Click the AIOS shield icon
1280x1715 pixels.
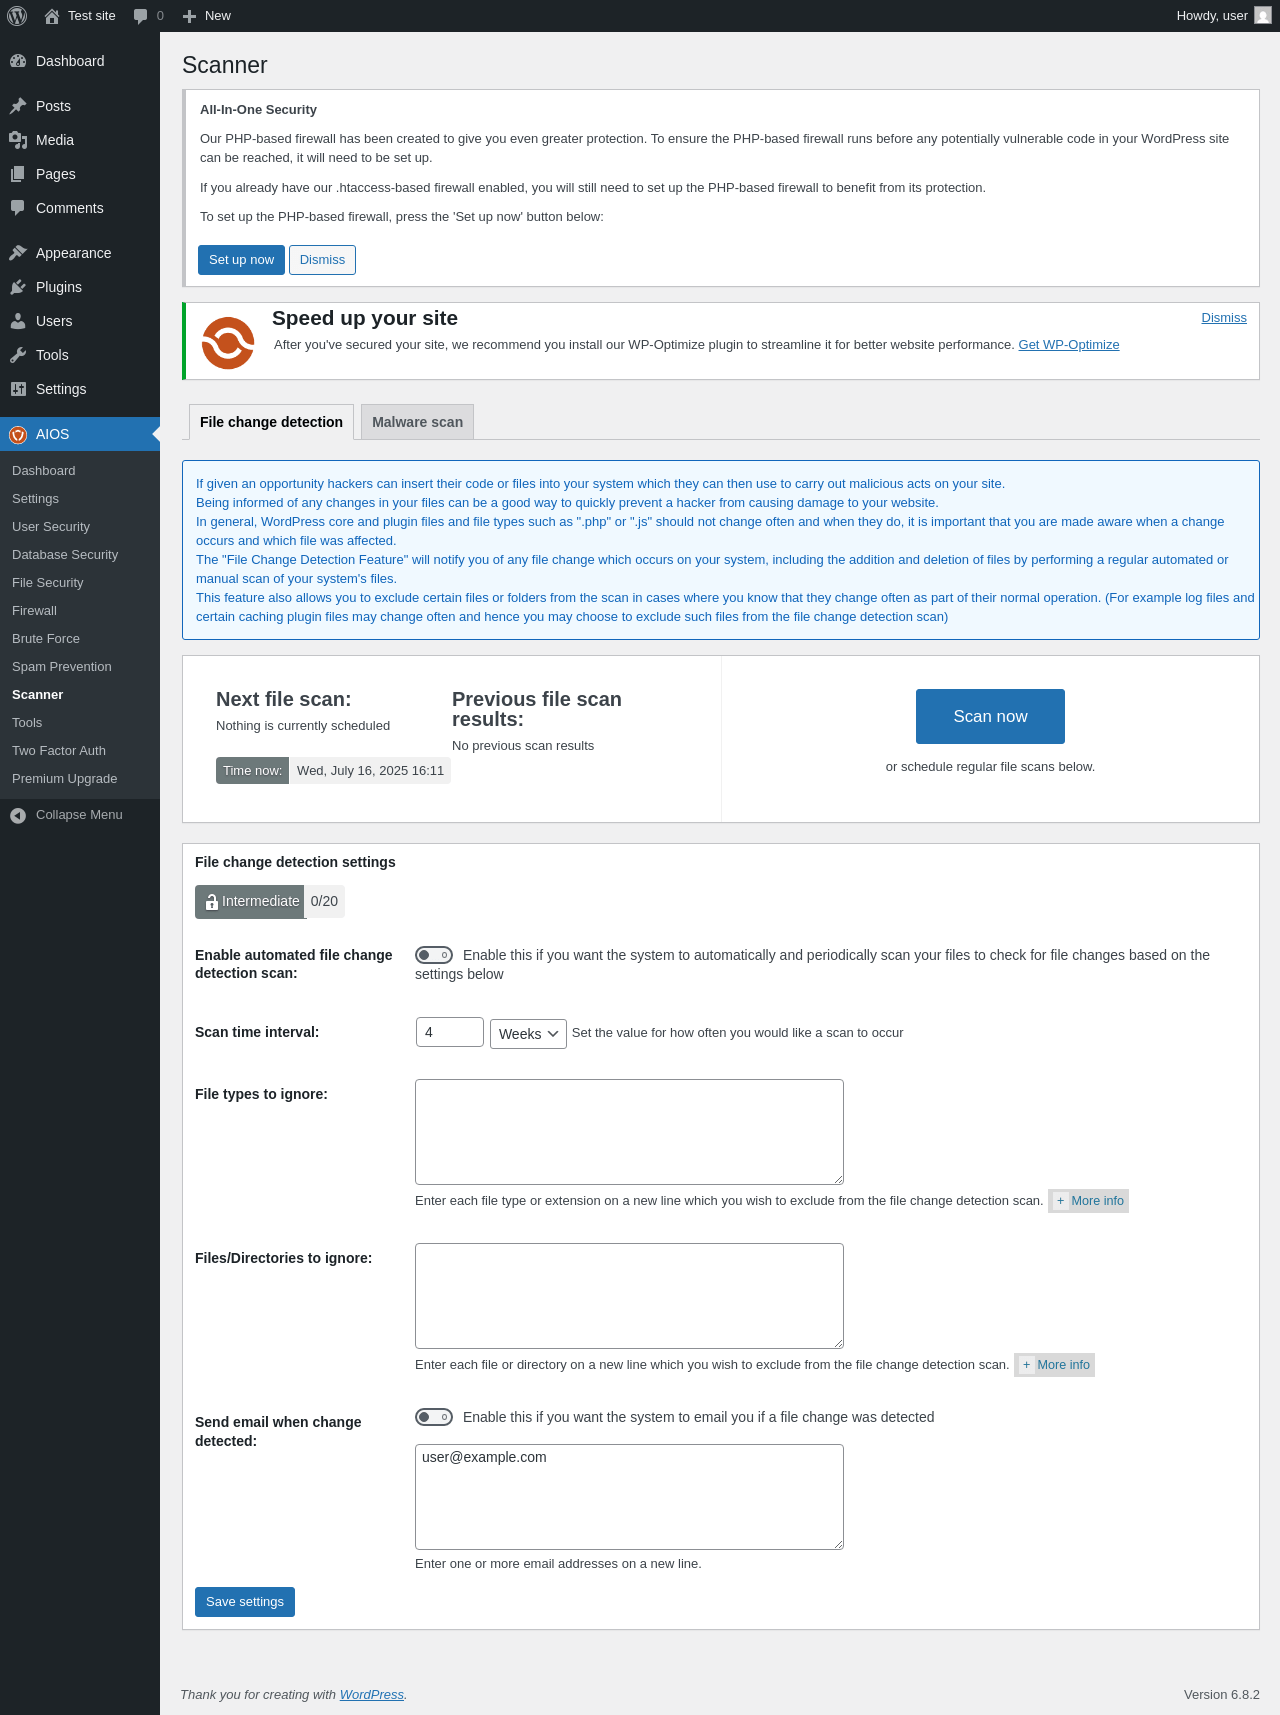(x=18, y=434)
